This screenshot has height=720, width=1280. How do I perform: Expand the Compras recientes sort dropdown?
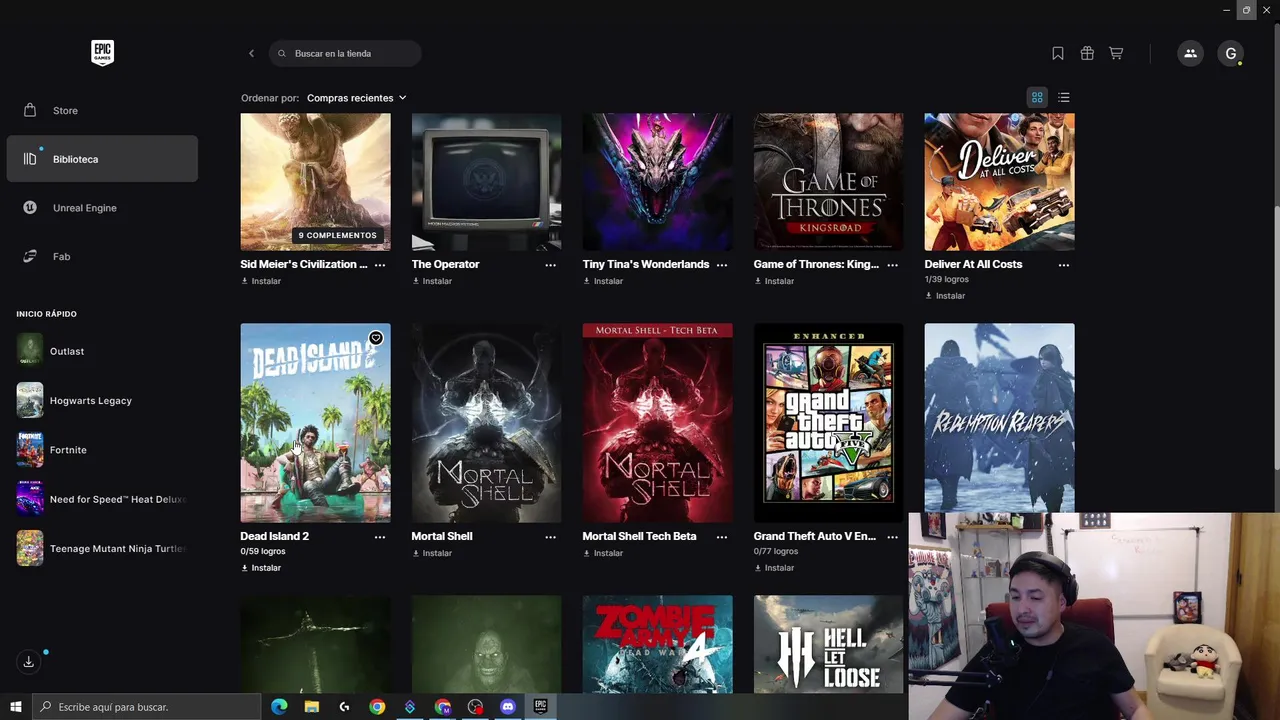click(357, 98)
